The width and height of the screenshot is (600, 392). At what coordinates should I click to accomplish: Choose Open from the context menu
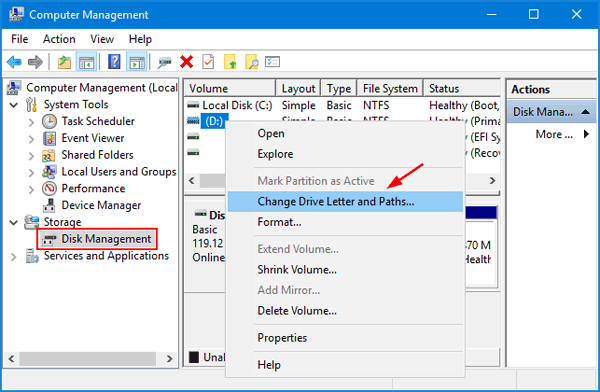[x=346, y=134]
